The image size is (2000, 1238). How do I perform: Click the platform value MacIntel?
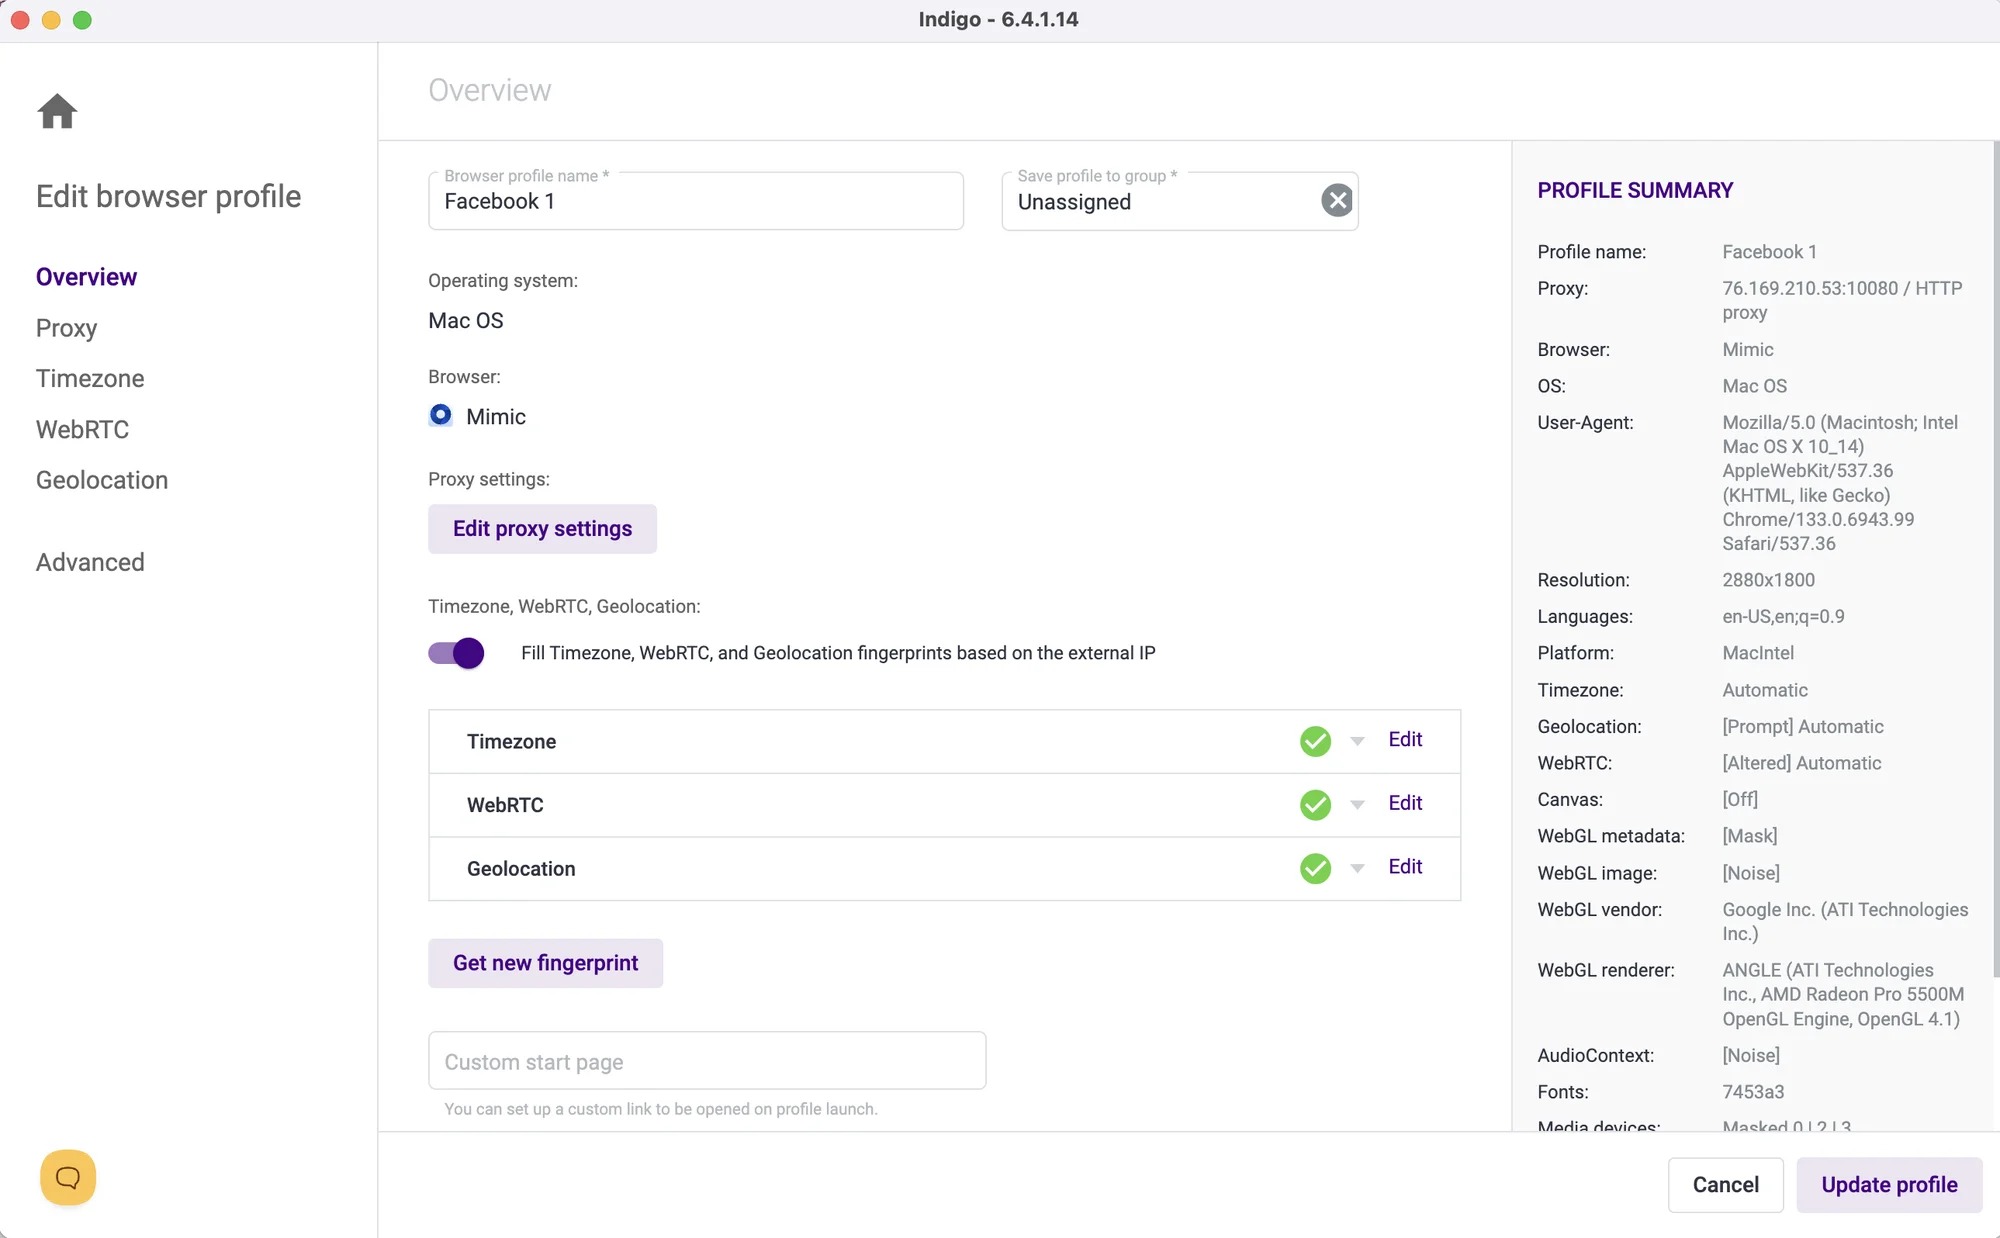click(x=1758, y=653)
